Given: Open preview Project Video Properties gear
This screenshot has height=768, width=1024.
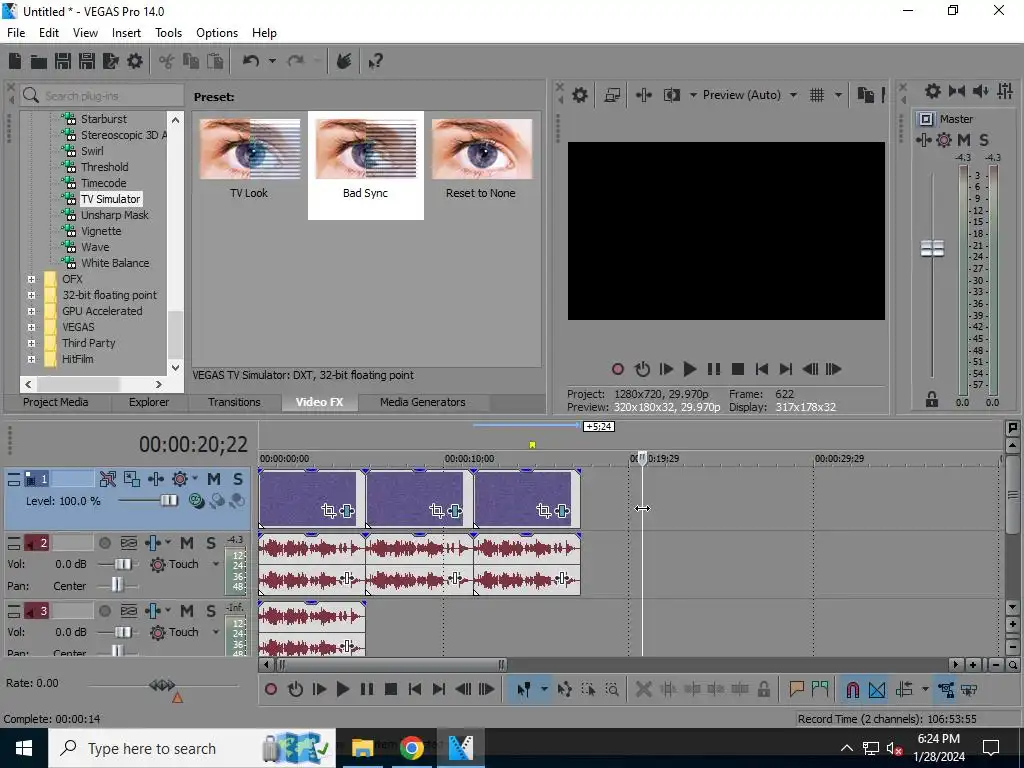Looking at the screenshot, I should click(579, 95).
